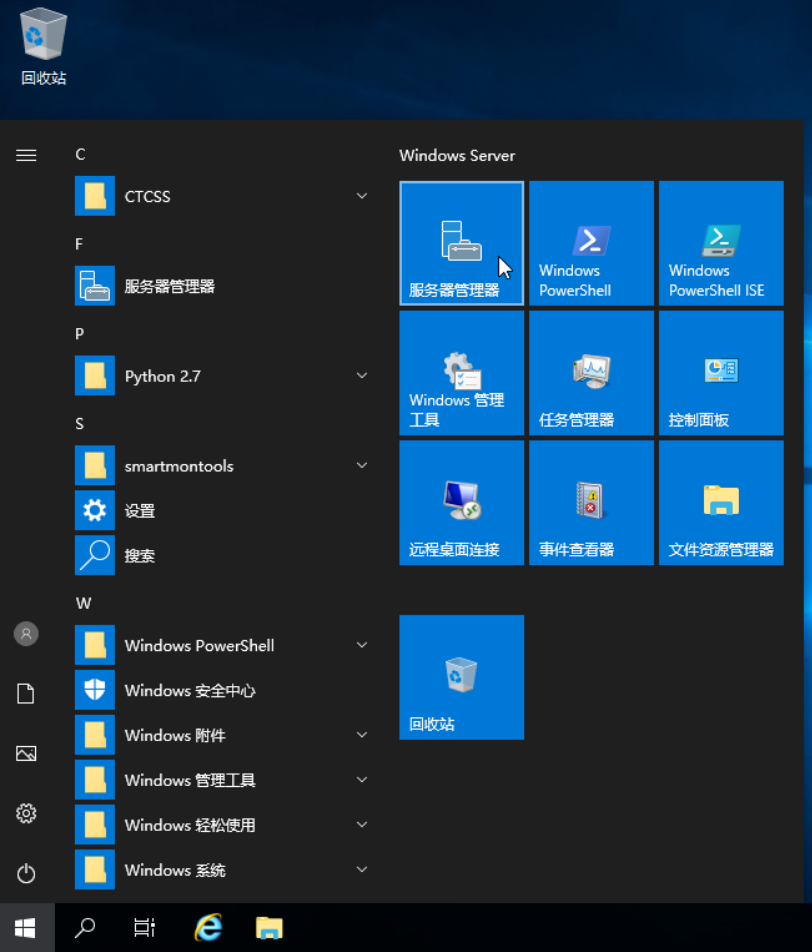The width and height of the screenshot is (812, 952).
Task: Click the taskbar search magnifier icon
Action: (85, 928)
